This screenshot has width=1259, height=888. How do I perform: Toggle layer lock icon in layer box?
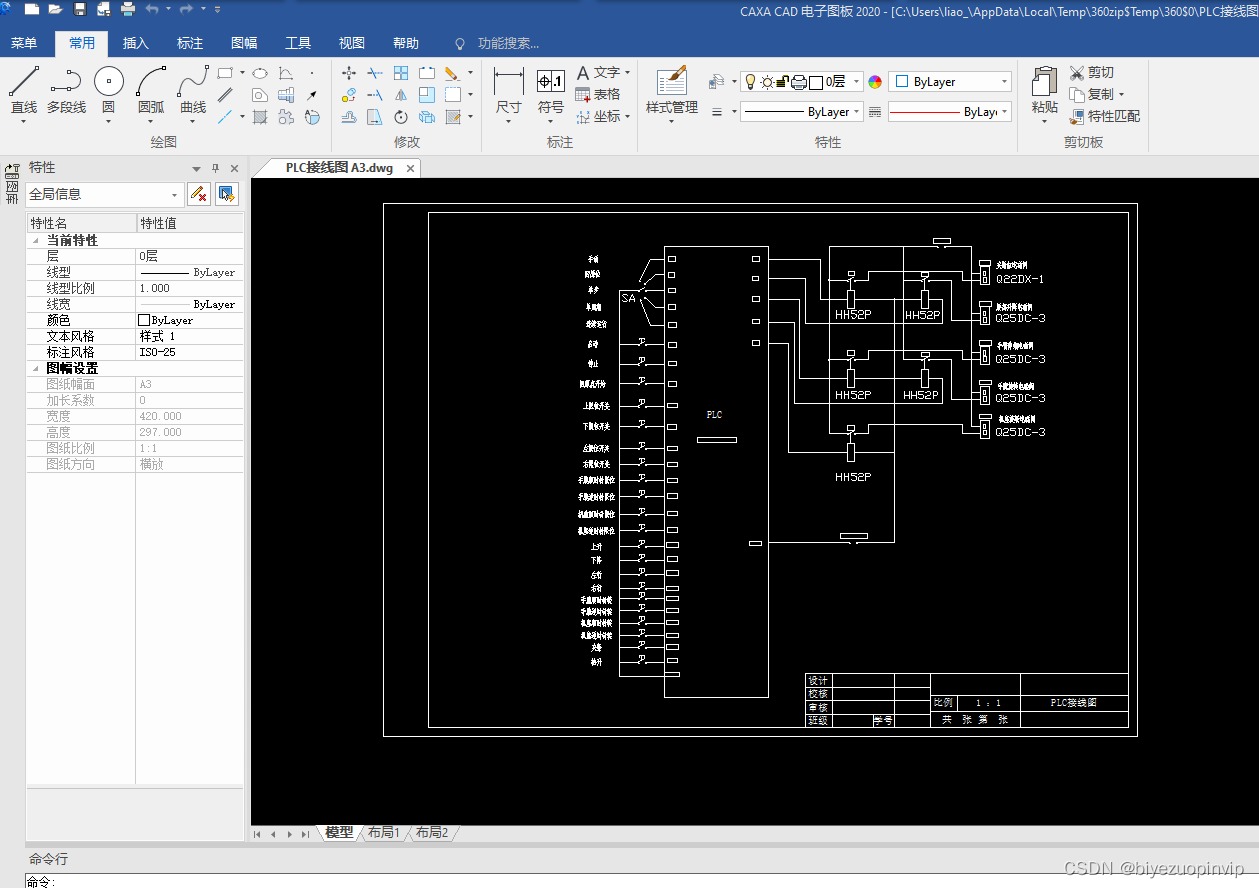783,82
